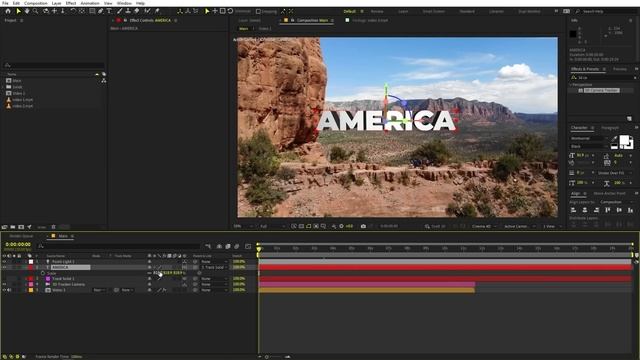Click Align Right icon in Align panel

pyautogui.click(x=596, y=210)
